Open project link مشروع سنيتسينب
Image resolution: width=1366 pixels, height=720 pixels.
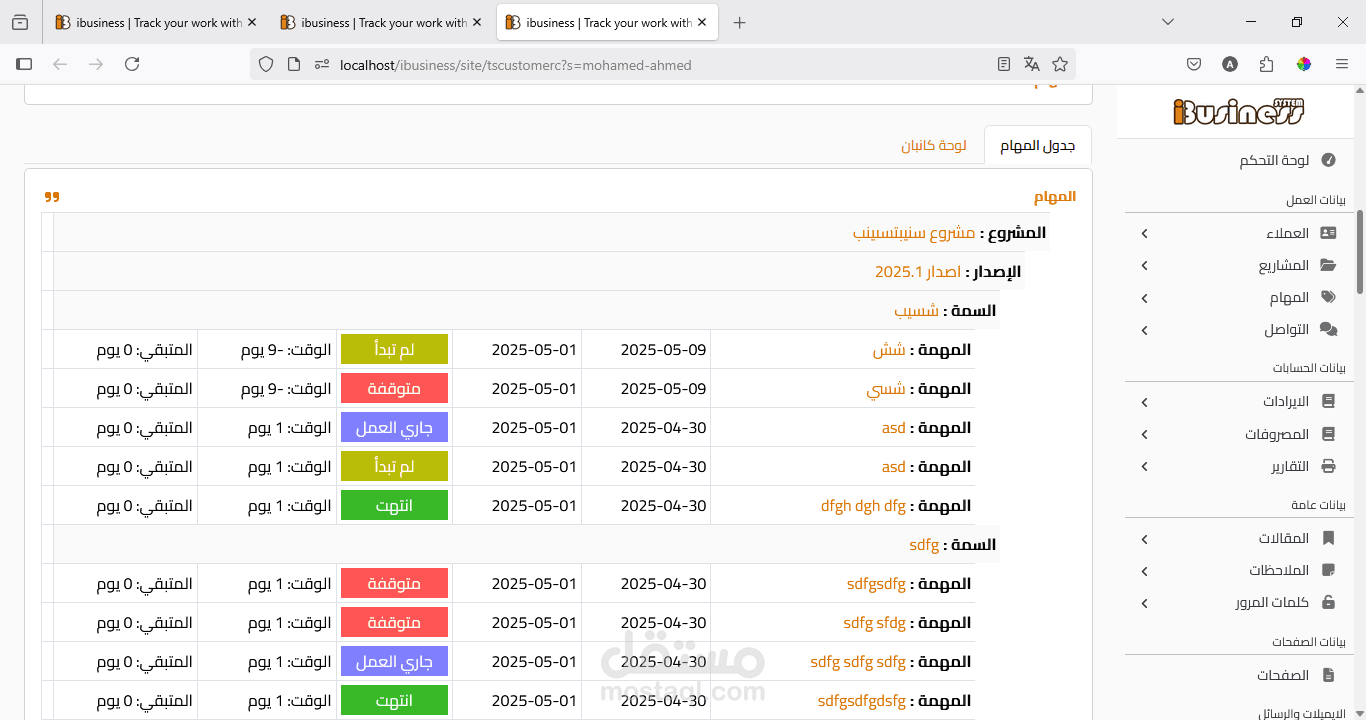[x=914, y=232]
